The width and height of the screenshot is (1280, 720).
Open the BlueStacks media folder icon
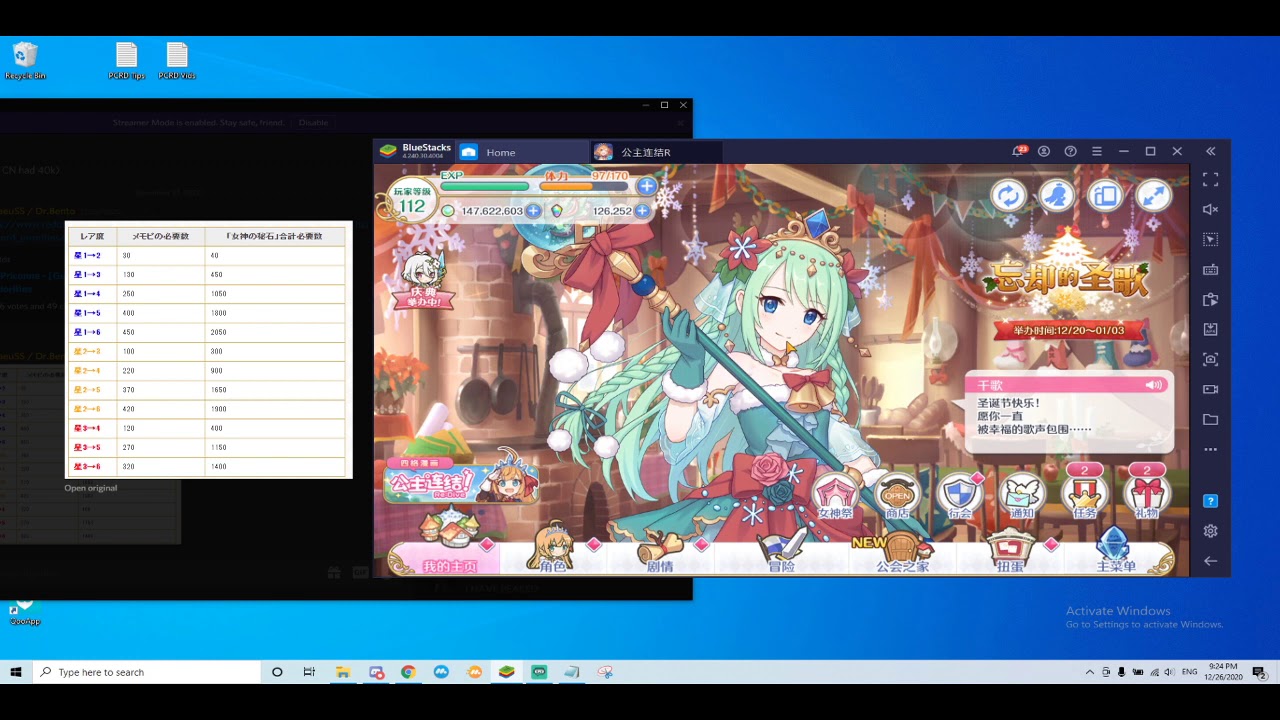coord(1210,419)
